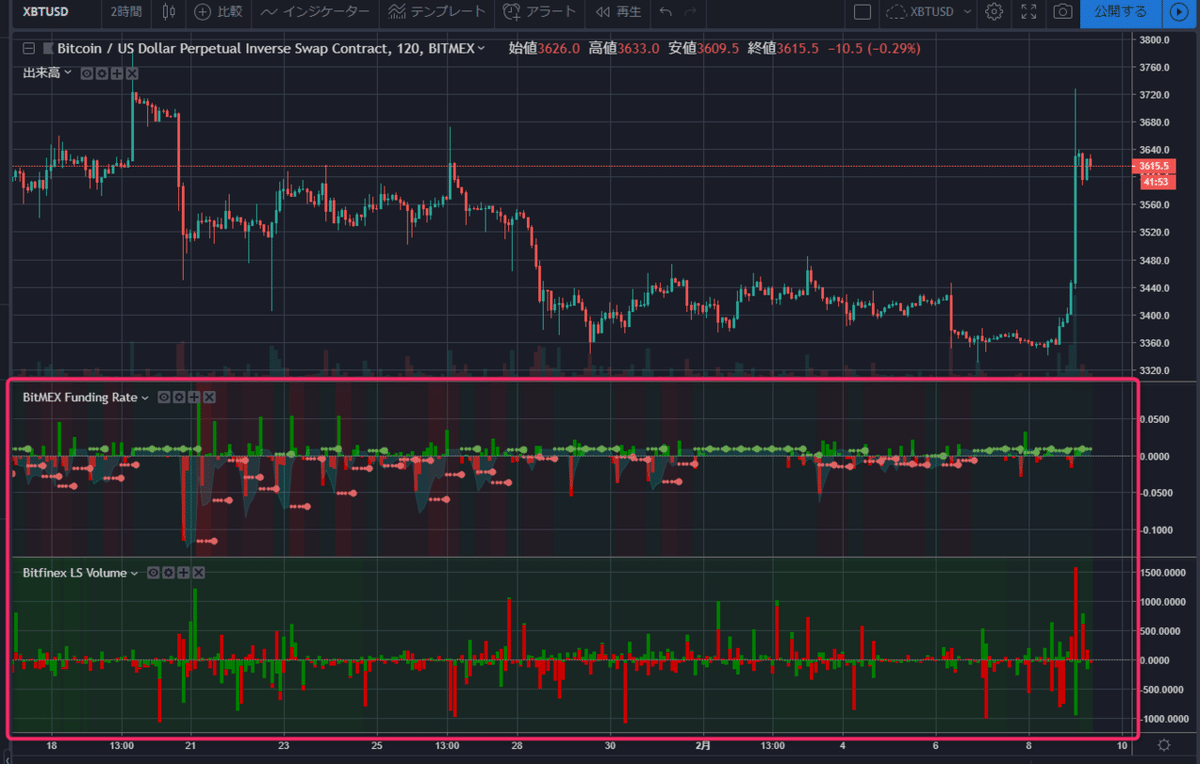Open the plus menu of BitMEX Funding Rate
The height and width of the screenshot is (764, 1200).
pos(194,397)
